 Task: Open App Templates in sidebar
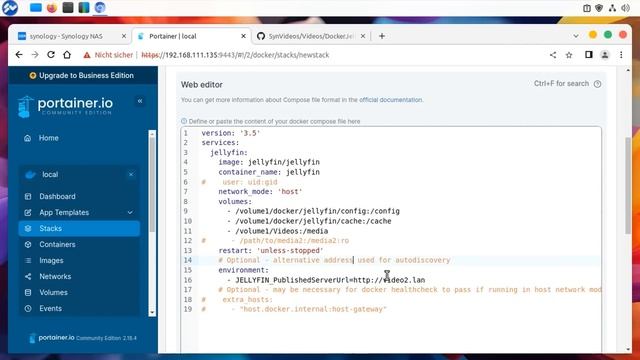tap(64, 213)
